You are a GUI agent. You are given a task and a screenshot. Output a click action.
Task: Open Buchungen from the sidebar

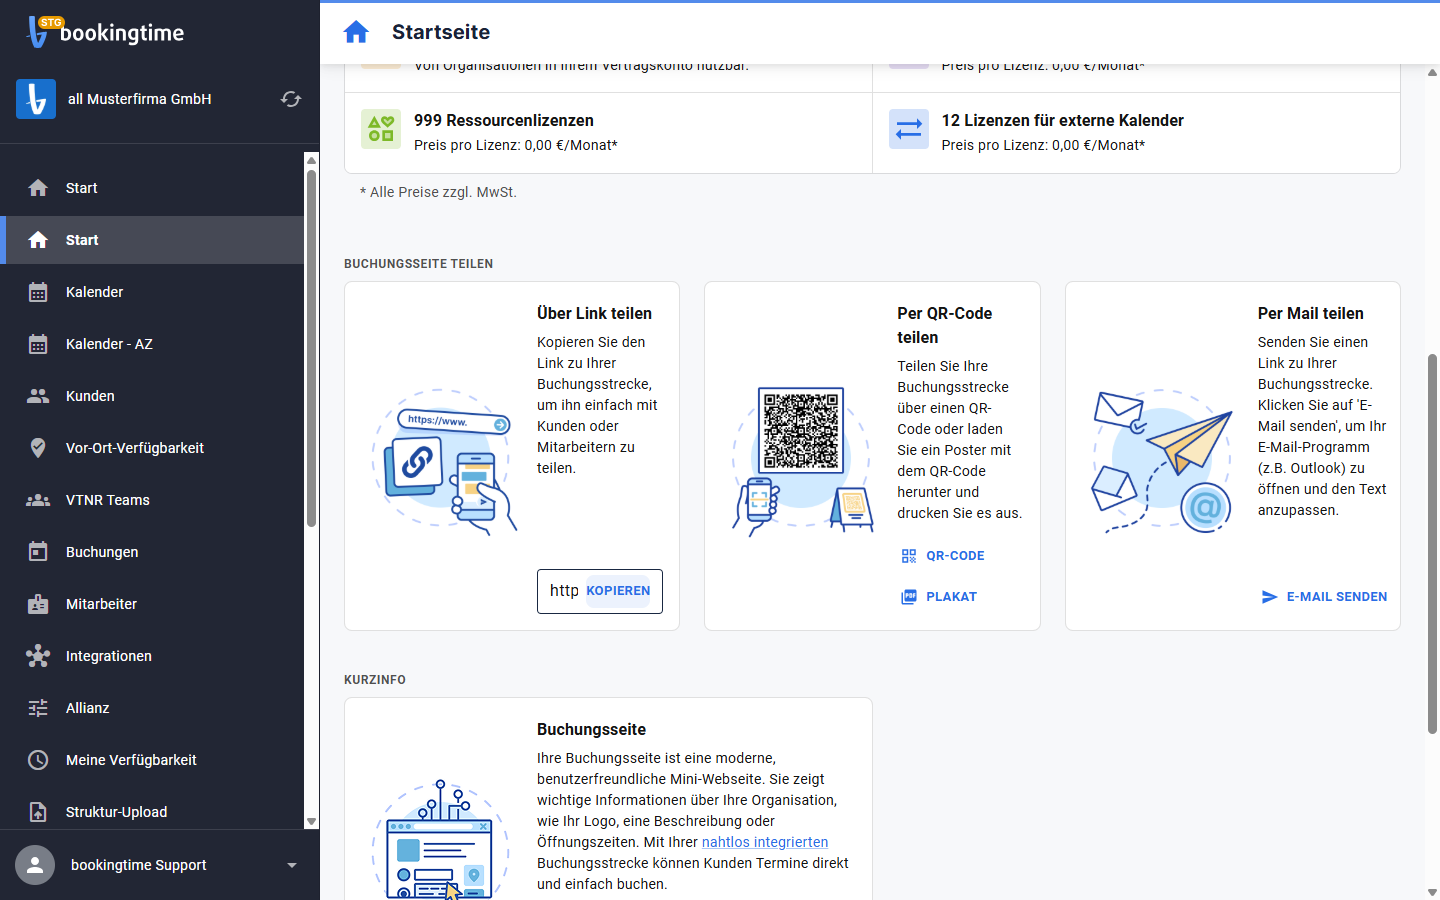(152, 552)
